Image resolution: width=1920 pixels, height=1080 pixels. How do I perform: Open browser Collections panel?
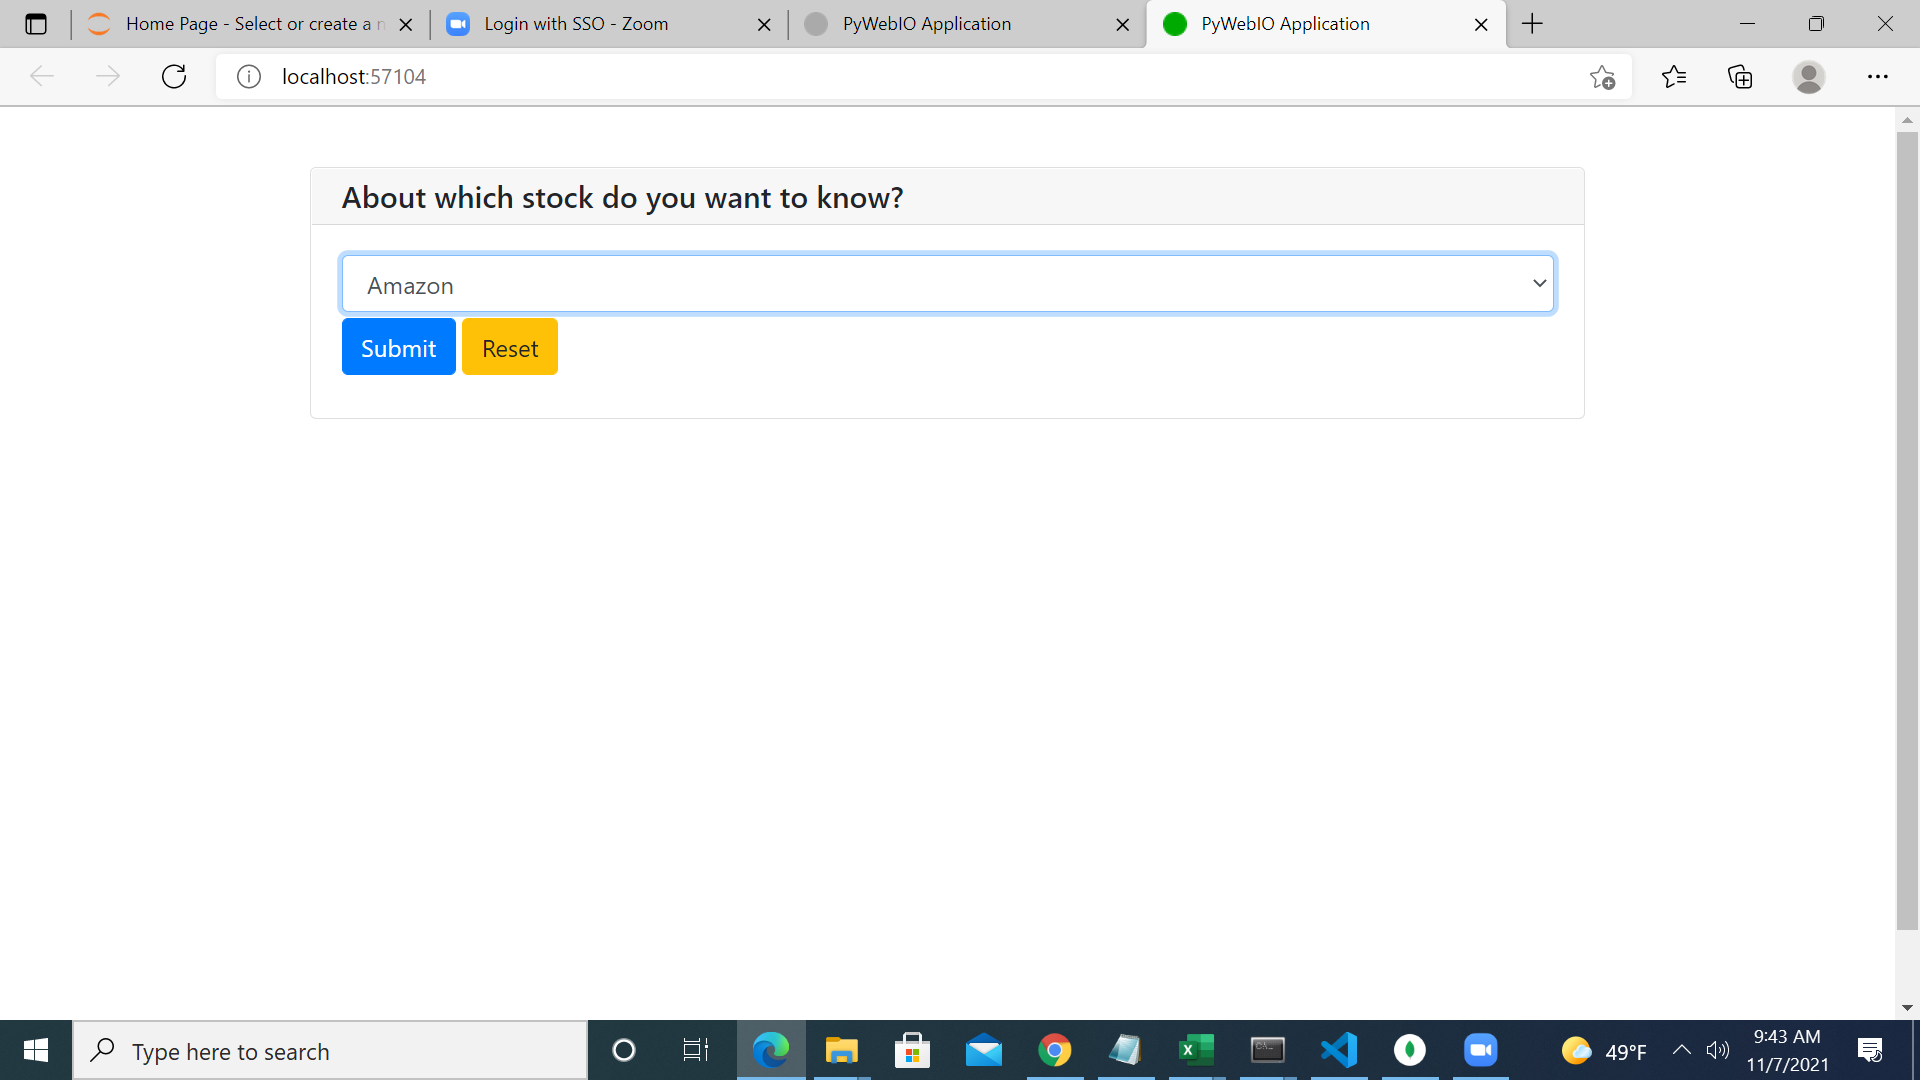pyautogui.click(x=1740, y=77)
